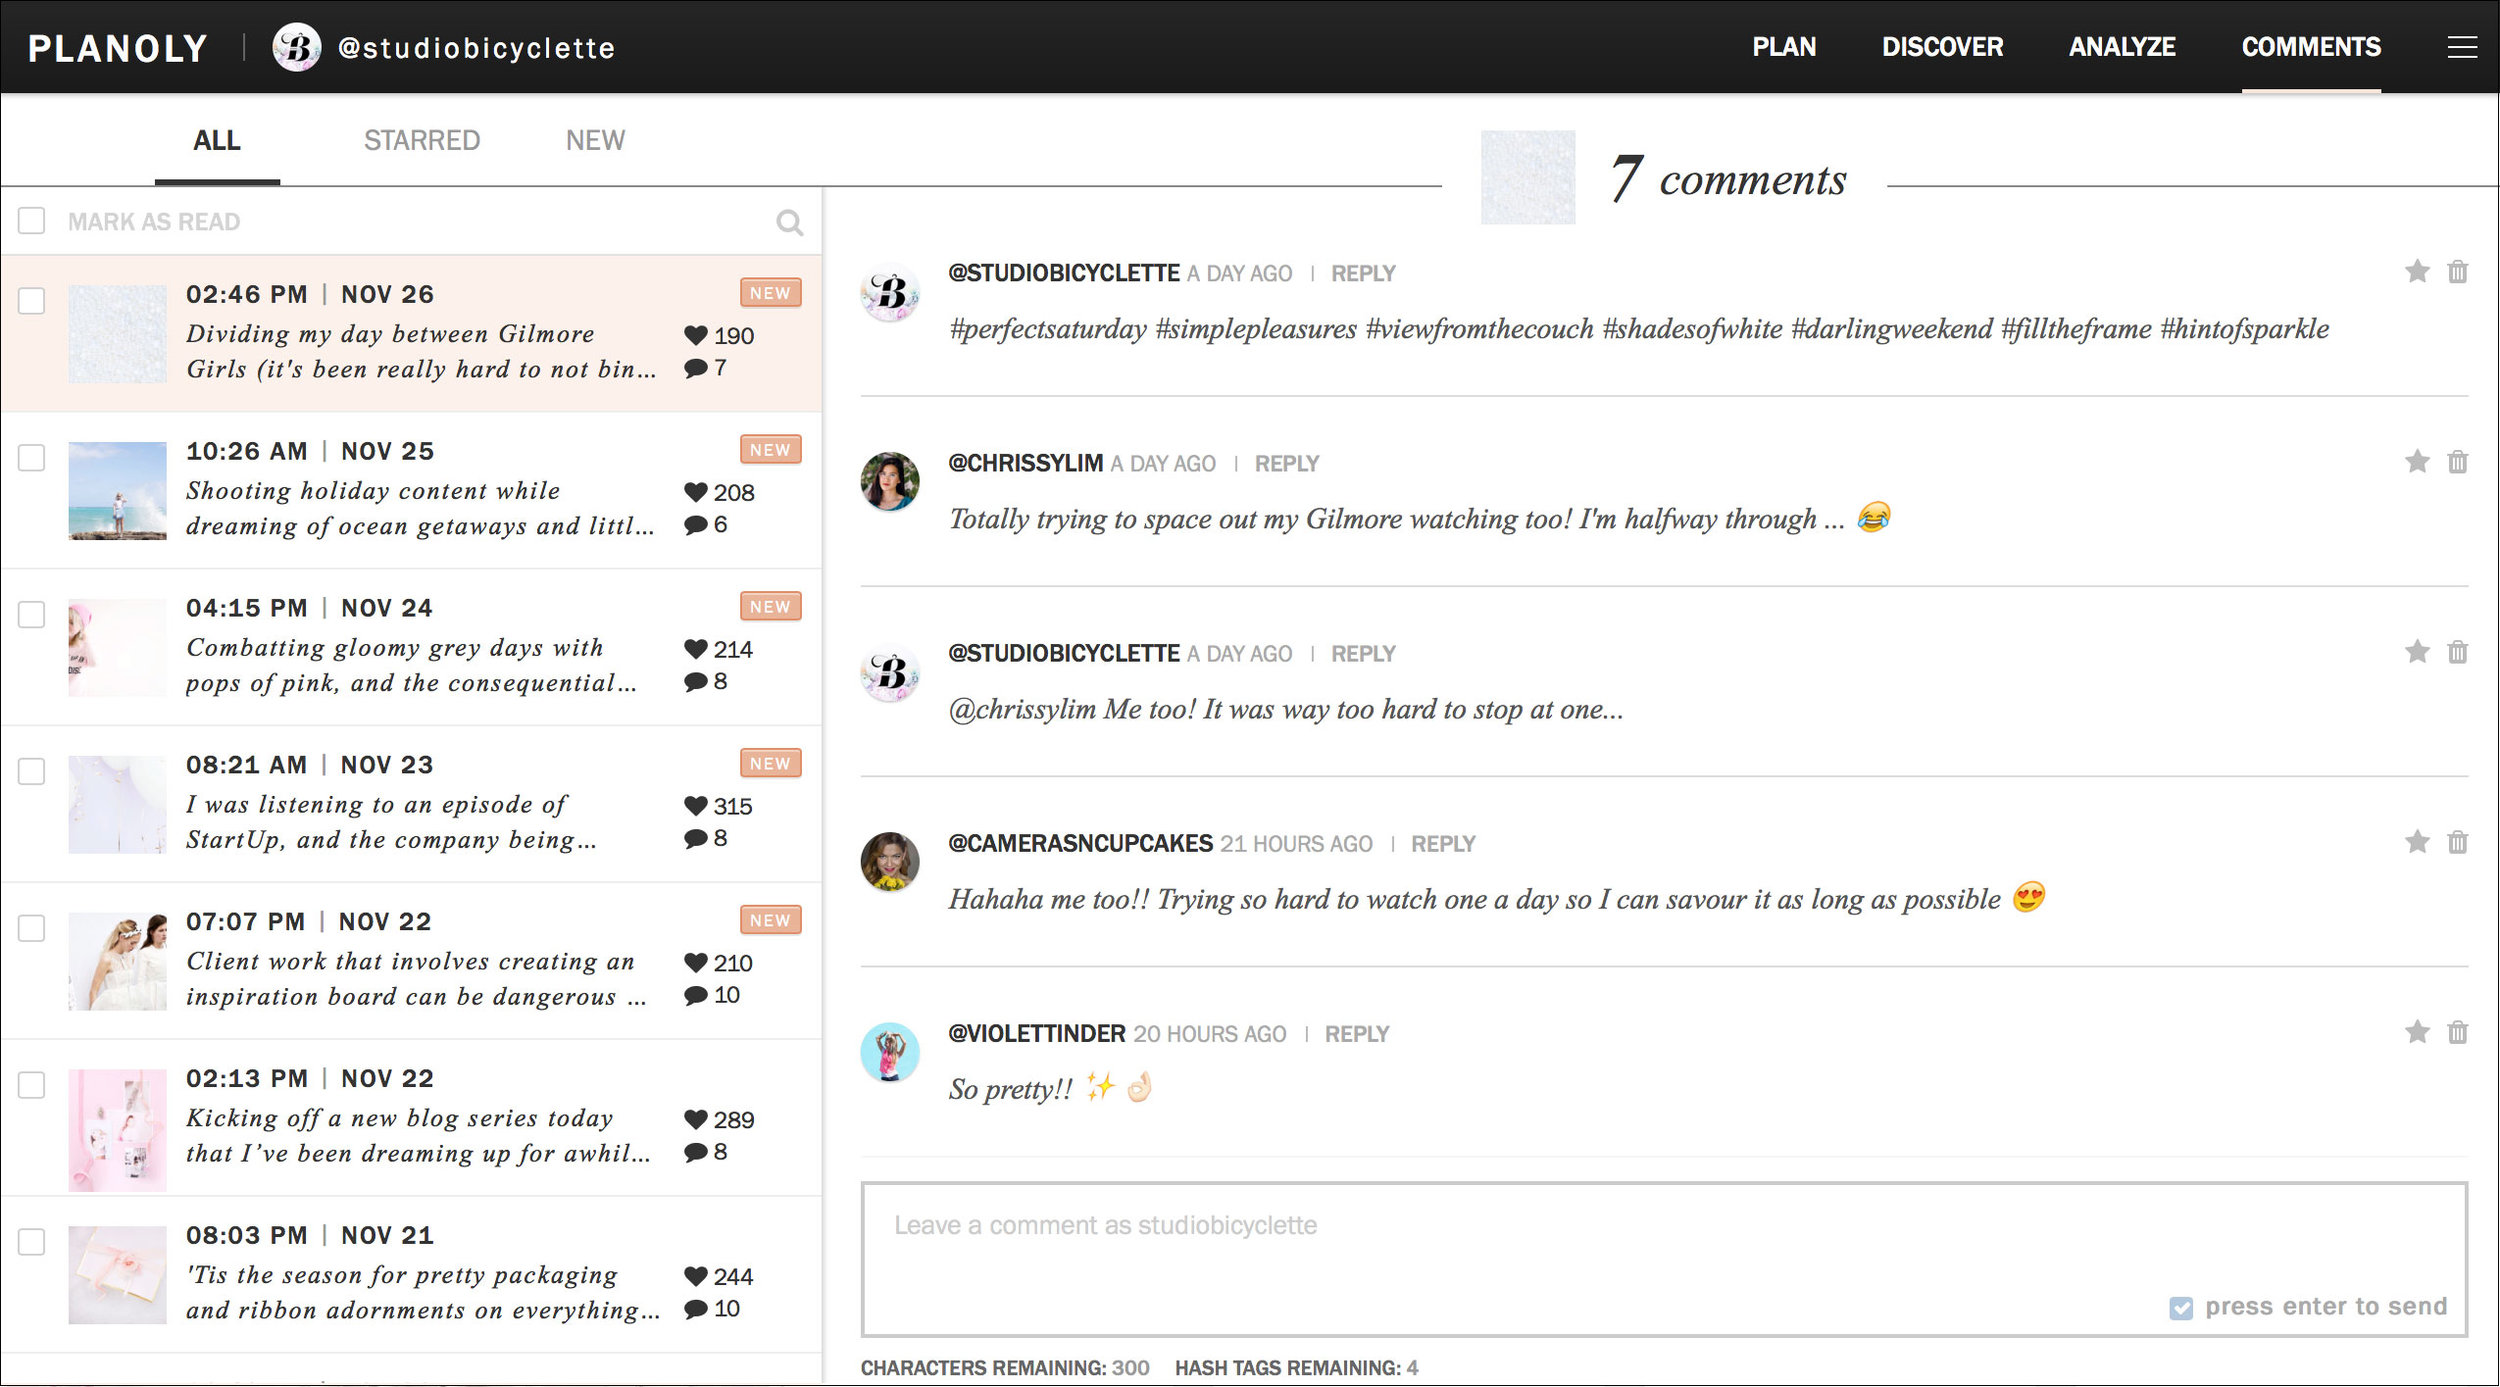Toggle 'press enter to send' checkbox
This screenshot has width=2500, height=1387.
(2181, 1308)
